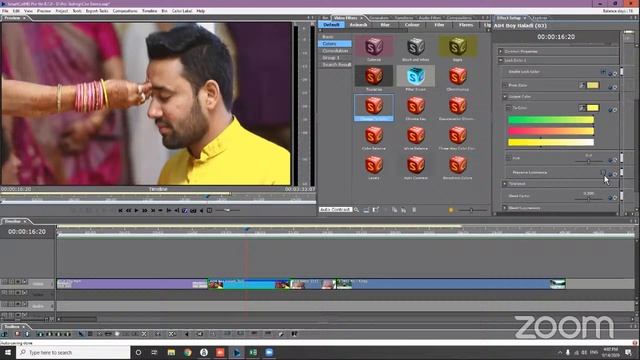Select the Basic filter category

328,37
